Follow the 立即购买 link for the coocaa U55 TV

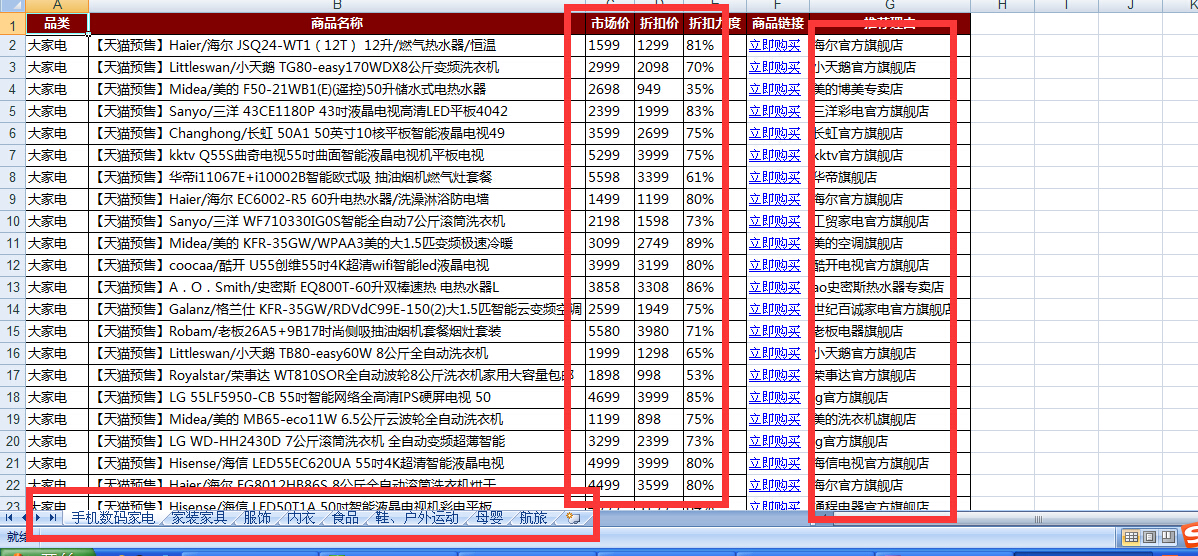[774, 265]
